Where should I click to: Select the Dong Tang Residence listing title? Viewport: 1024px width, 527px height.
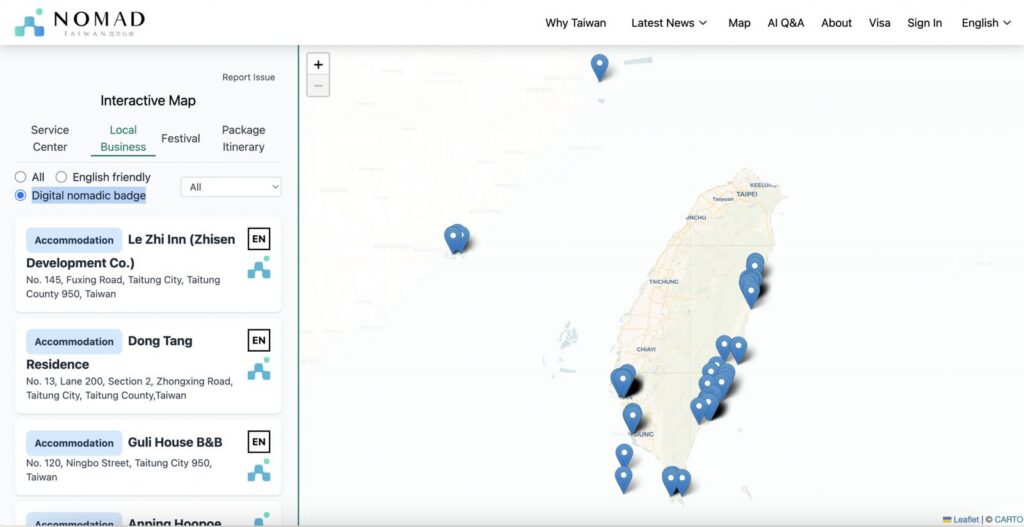point(109,352)
